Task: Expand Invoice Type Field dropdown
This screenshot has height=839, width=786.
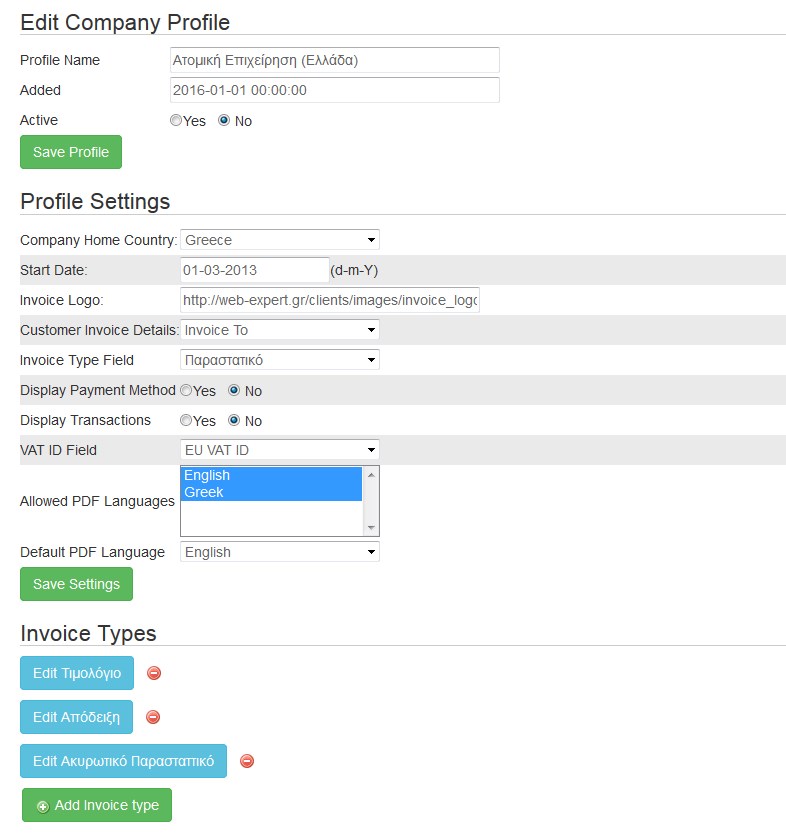Action: 280,360
